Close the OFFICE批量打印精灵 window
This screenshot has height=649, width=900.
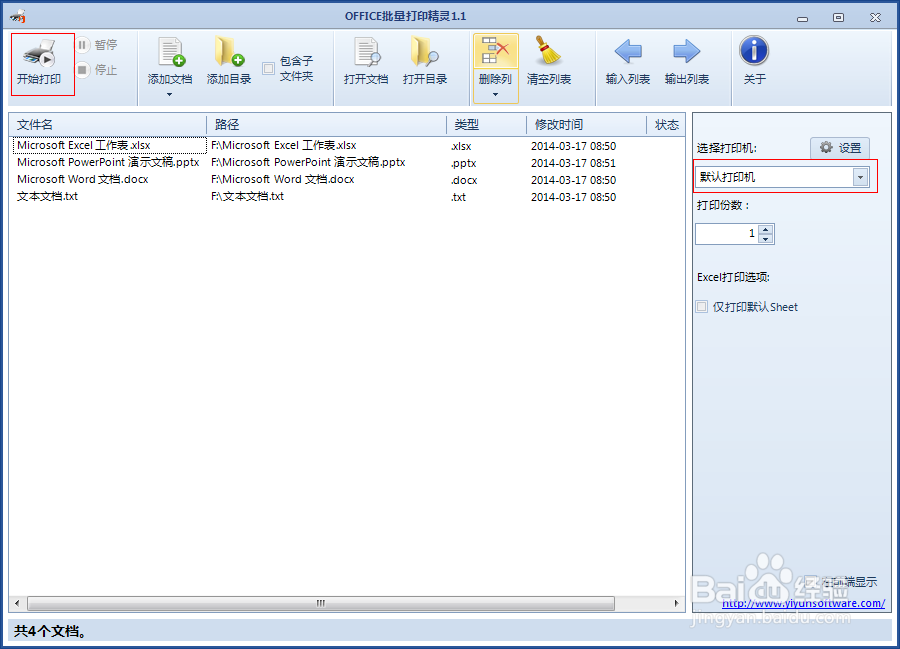coord(875,17)
